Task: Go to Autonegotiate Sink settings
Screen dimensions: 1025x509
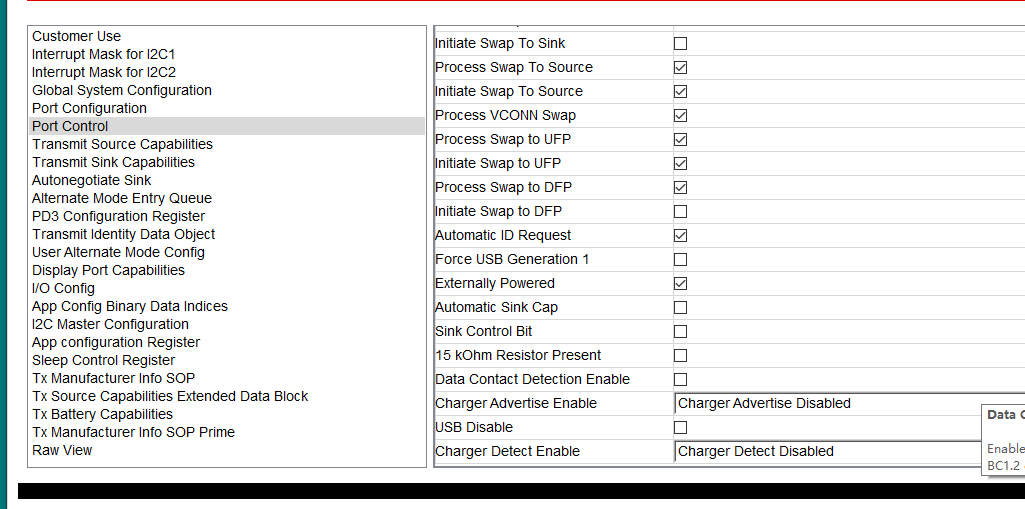Action: point(92,180)
